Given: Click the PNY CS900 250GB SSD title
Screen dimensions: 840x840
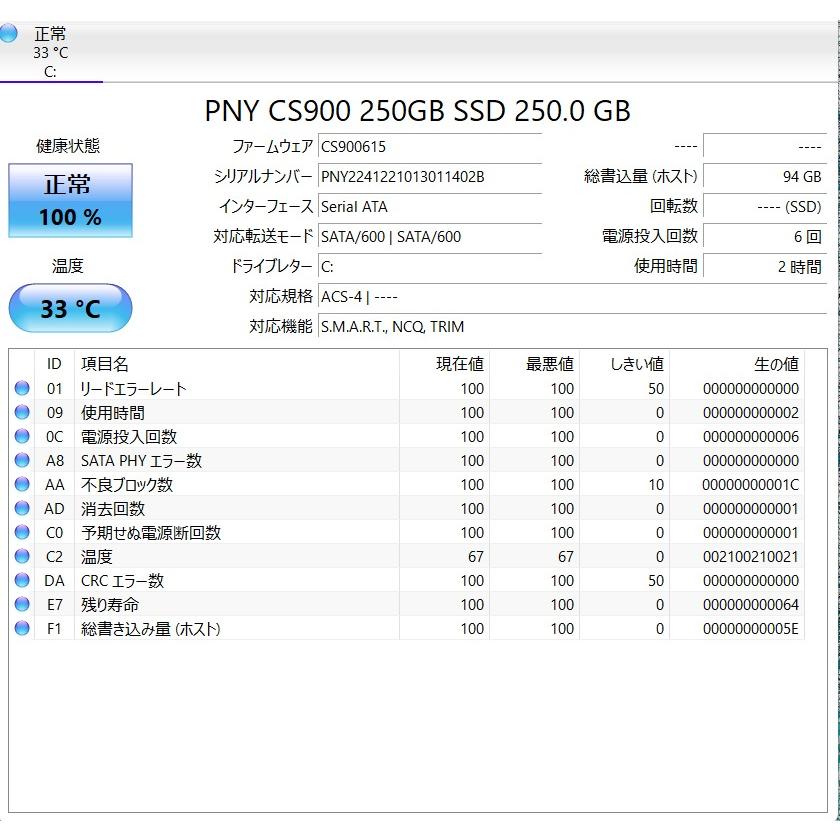Looking at the screenshot, I should pos(417,111).
